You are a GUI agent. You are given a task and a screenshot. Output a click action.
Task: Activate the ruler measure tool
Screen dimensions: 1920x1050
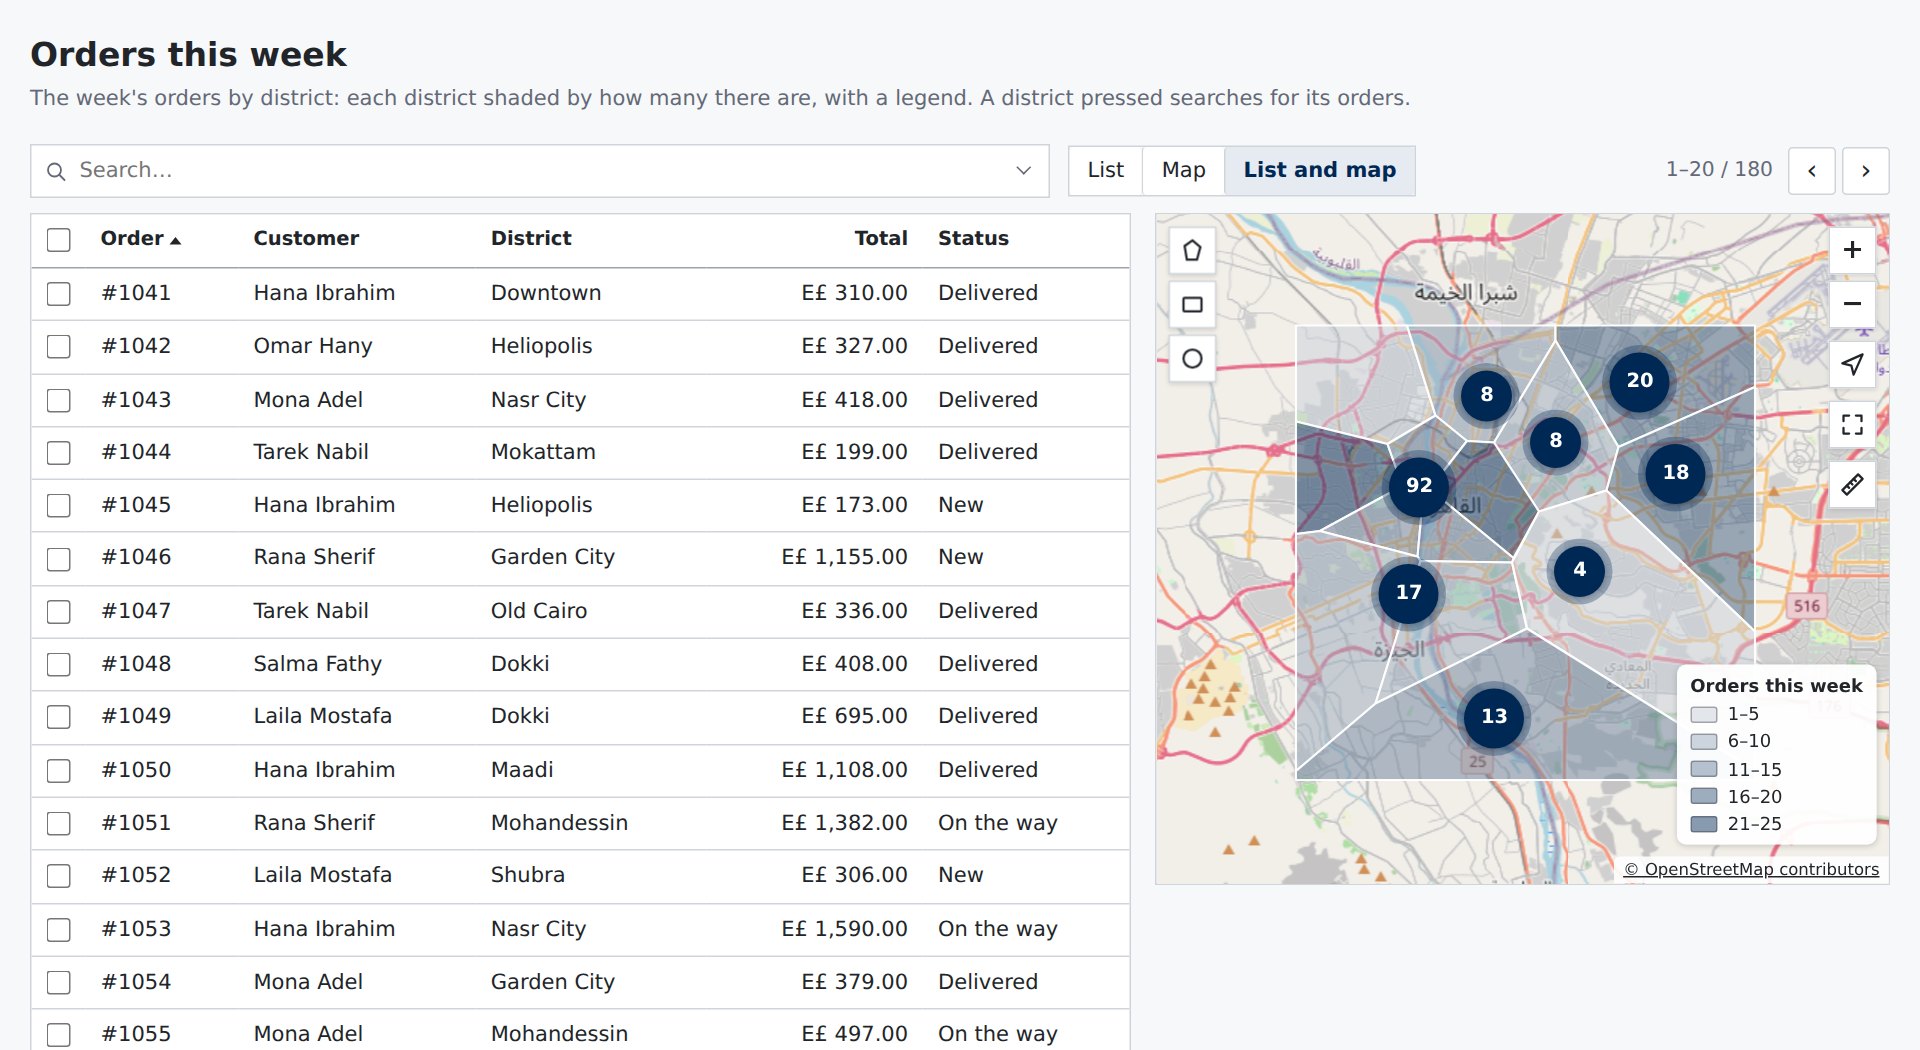[x=1852, y=484]
